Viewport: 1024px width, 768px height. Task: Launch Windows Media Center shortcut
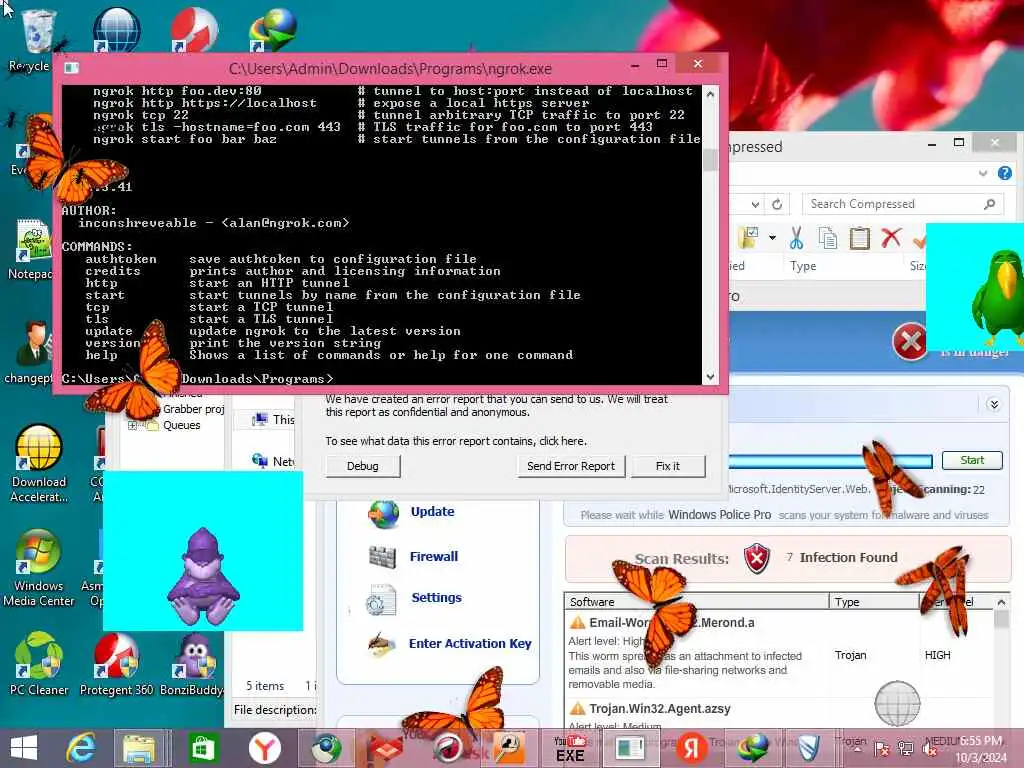pos(39,568)
